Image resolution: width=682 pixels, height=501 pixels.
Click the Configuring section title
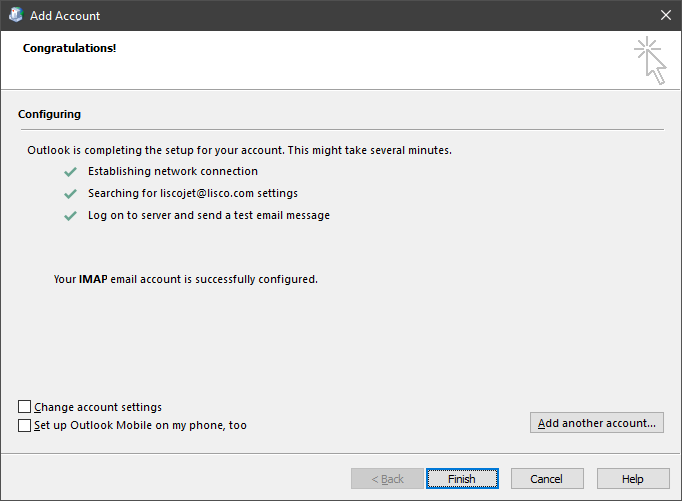[x=49, y=114]
